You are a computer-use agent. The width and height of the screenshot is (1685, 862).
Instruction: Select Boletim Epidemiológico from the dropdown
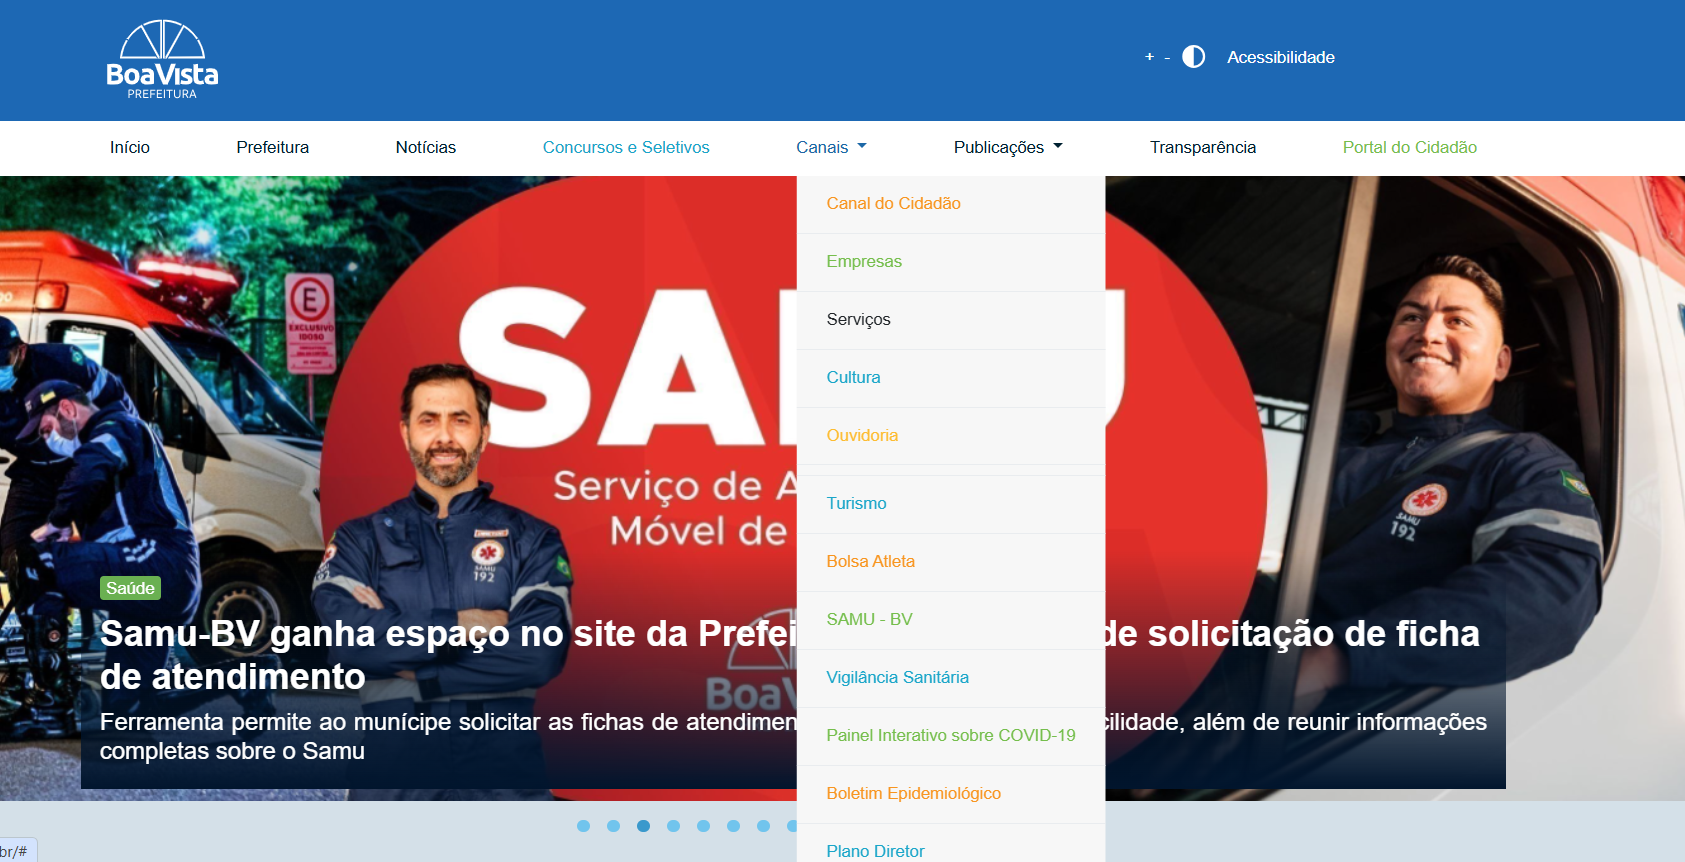pos(913,793)
